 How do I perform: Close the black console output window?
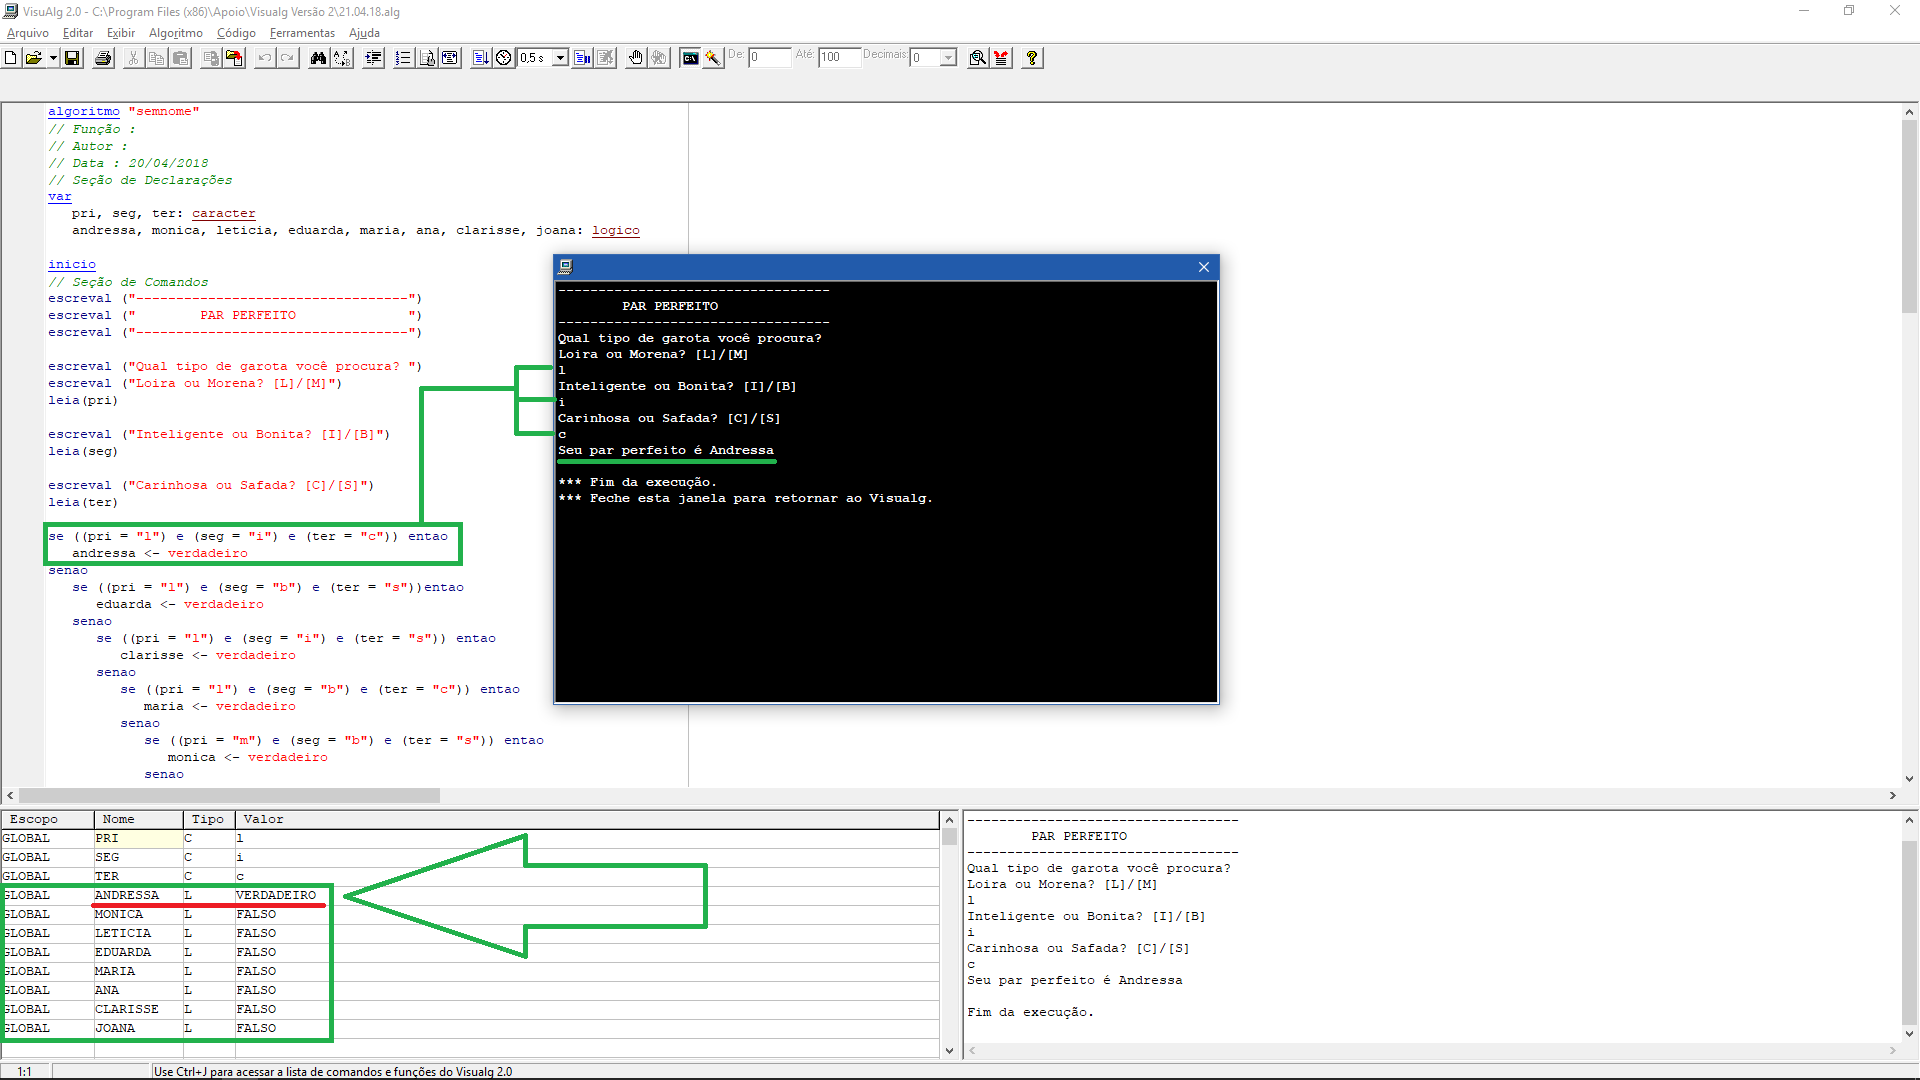(x=1204, y=267)
